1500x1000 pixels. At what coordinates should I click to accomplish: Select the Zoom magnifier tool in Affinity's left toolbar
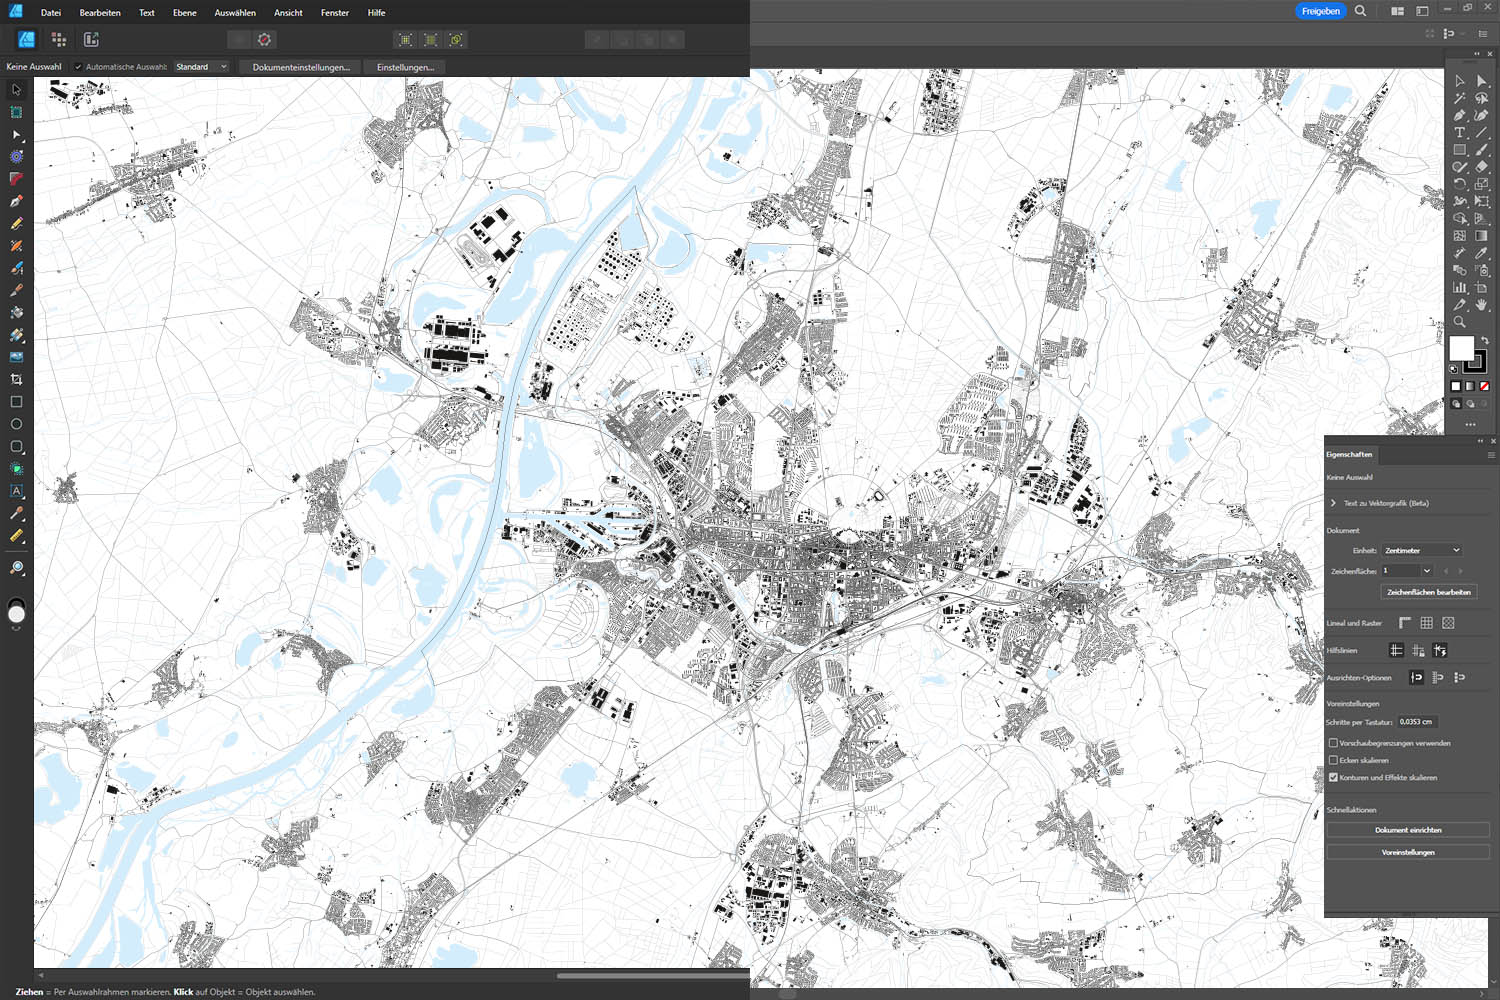click(16, 568)
